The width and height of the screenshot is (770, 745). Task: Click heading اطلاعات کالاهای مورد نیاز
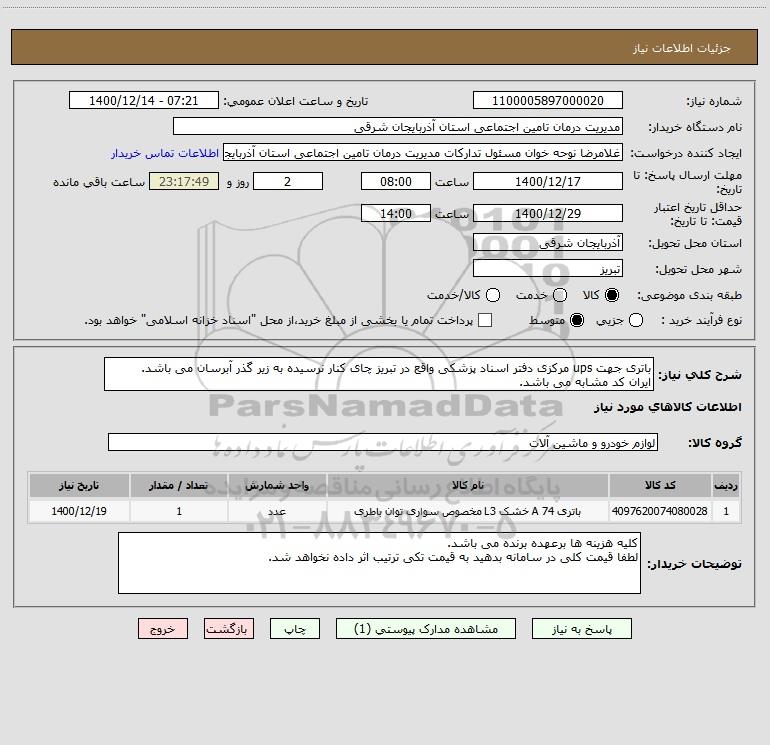coord(667,407)
